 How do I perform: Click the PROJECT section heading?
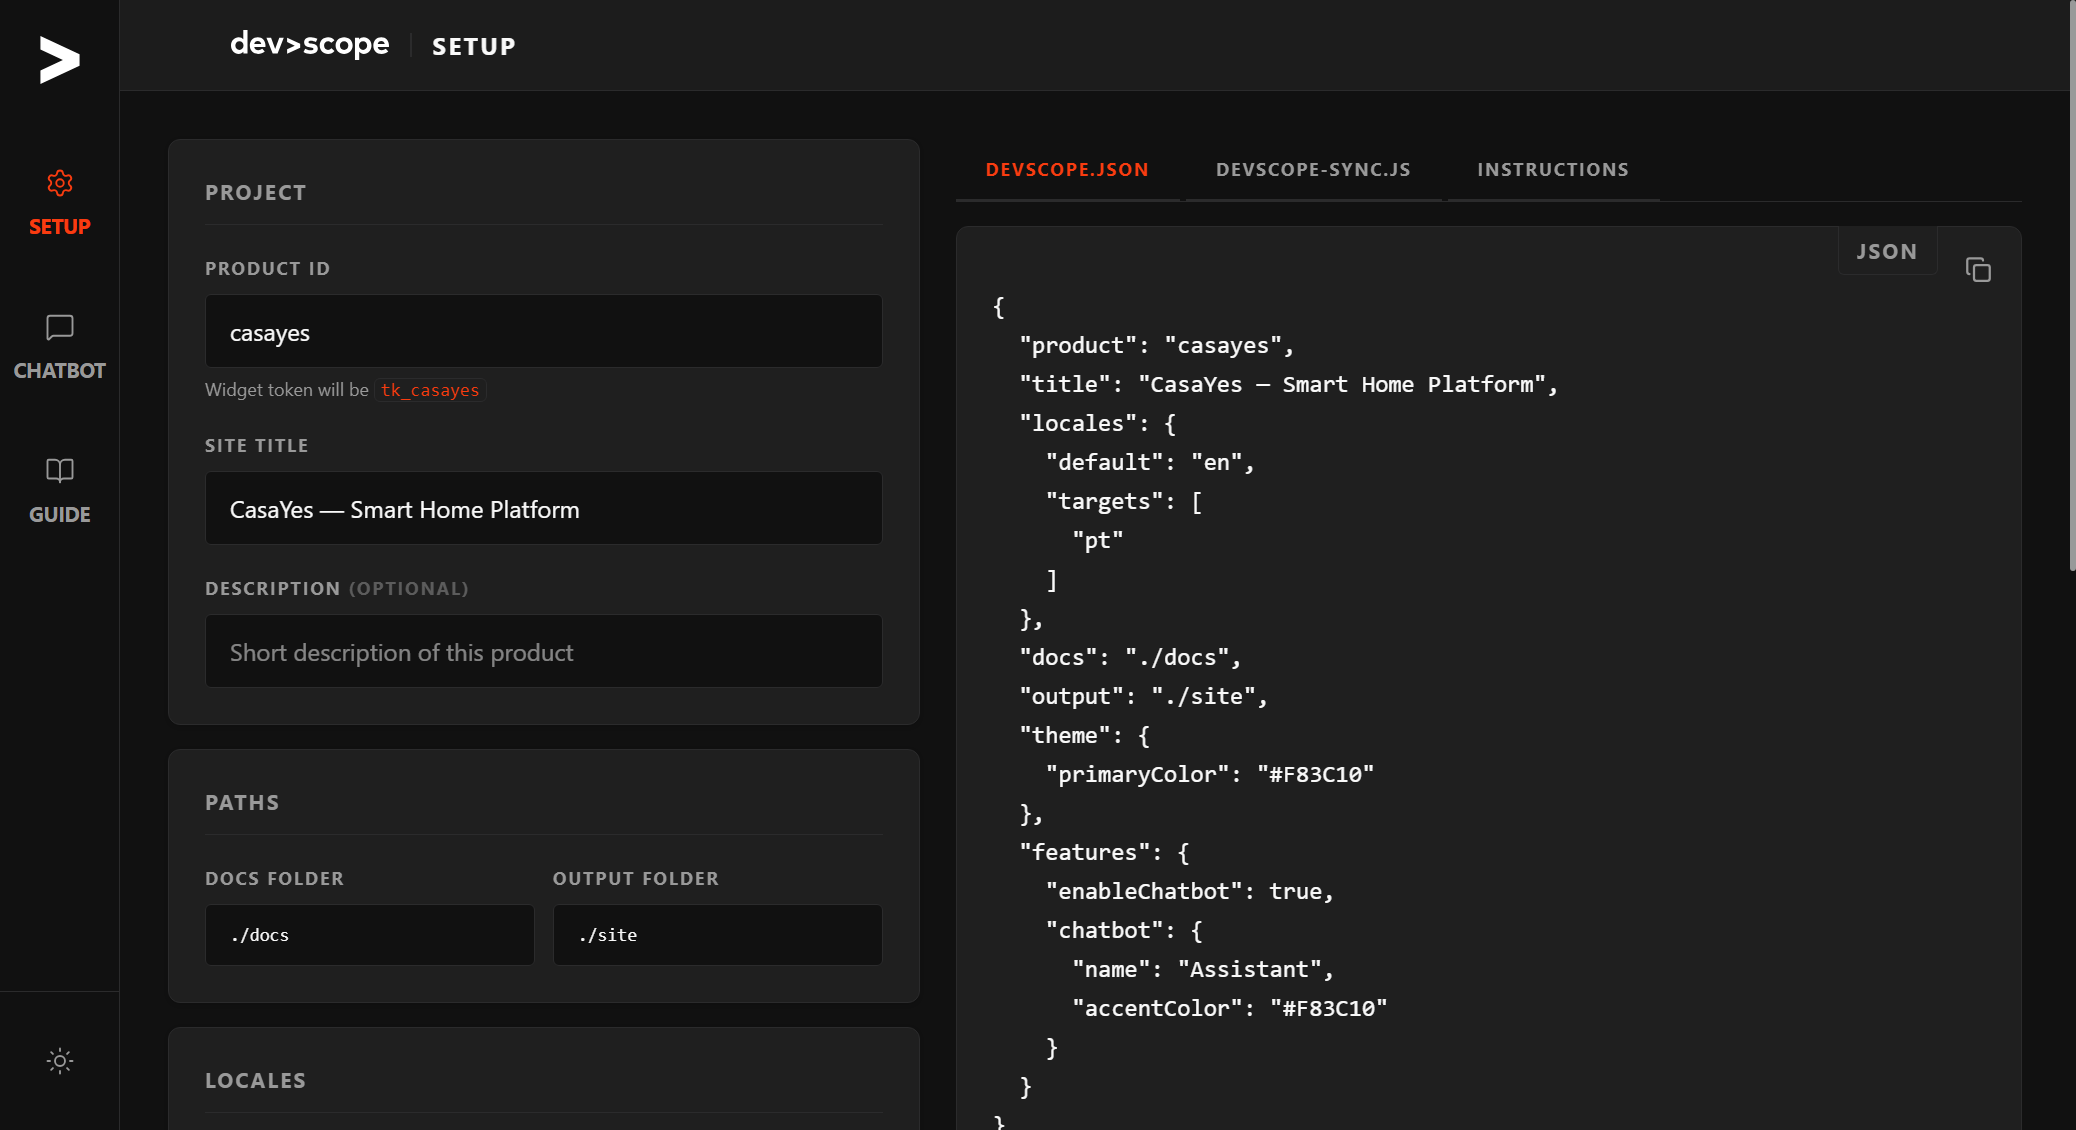pos(256,193)
